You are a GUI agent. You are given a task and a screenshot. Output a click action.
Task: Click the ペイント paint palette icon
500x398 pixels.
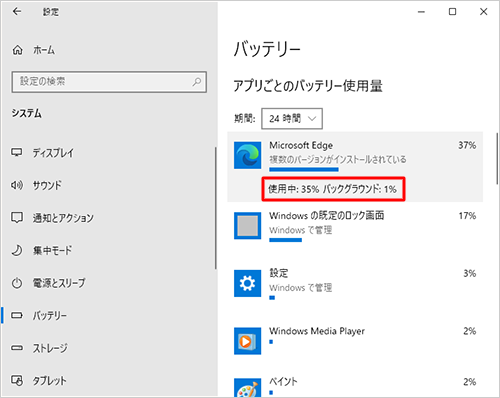pos(247,388)
